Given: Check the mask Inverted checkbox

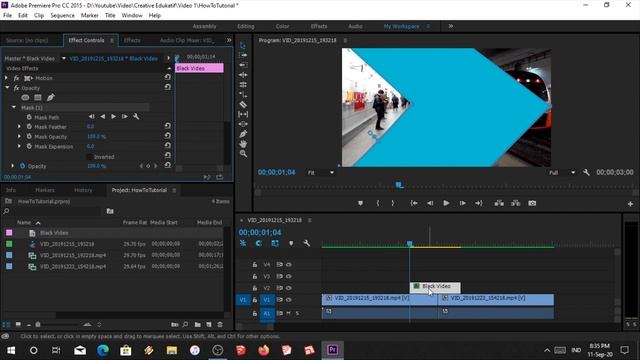Looking at the screenshot, I should tap(90, 157).
